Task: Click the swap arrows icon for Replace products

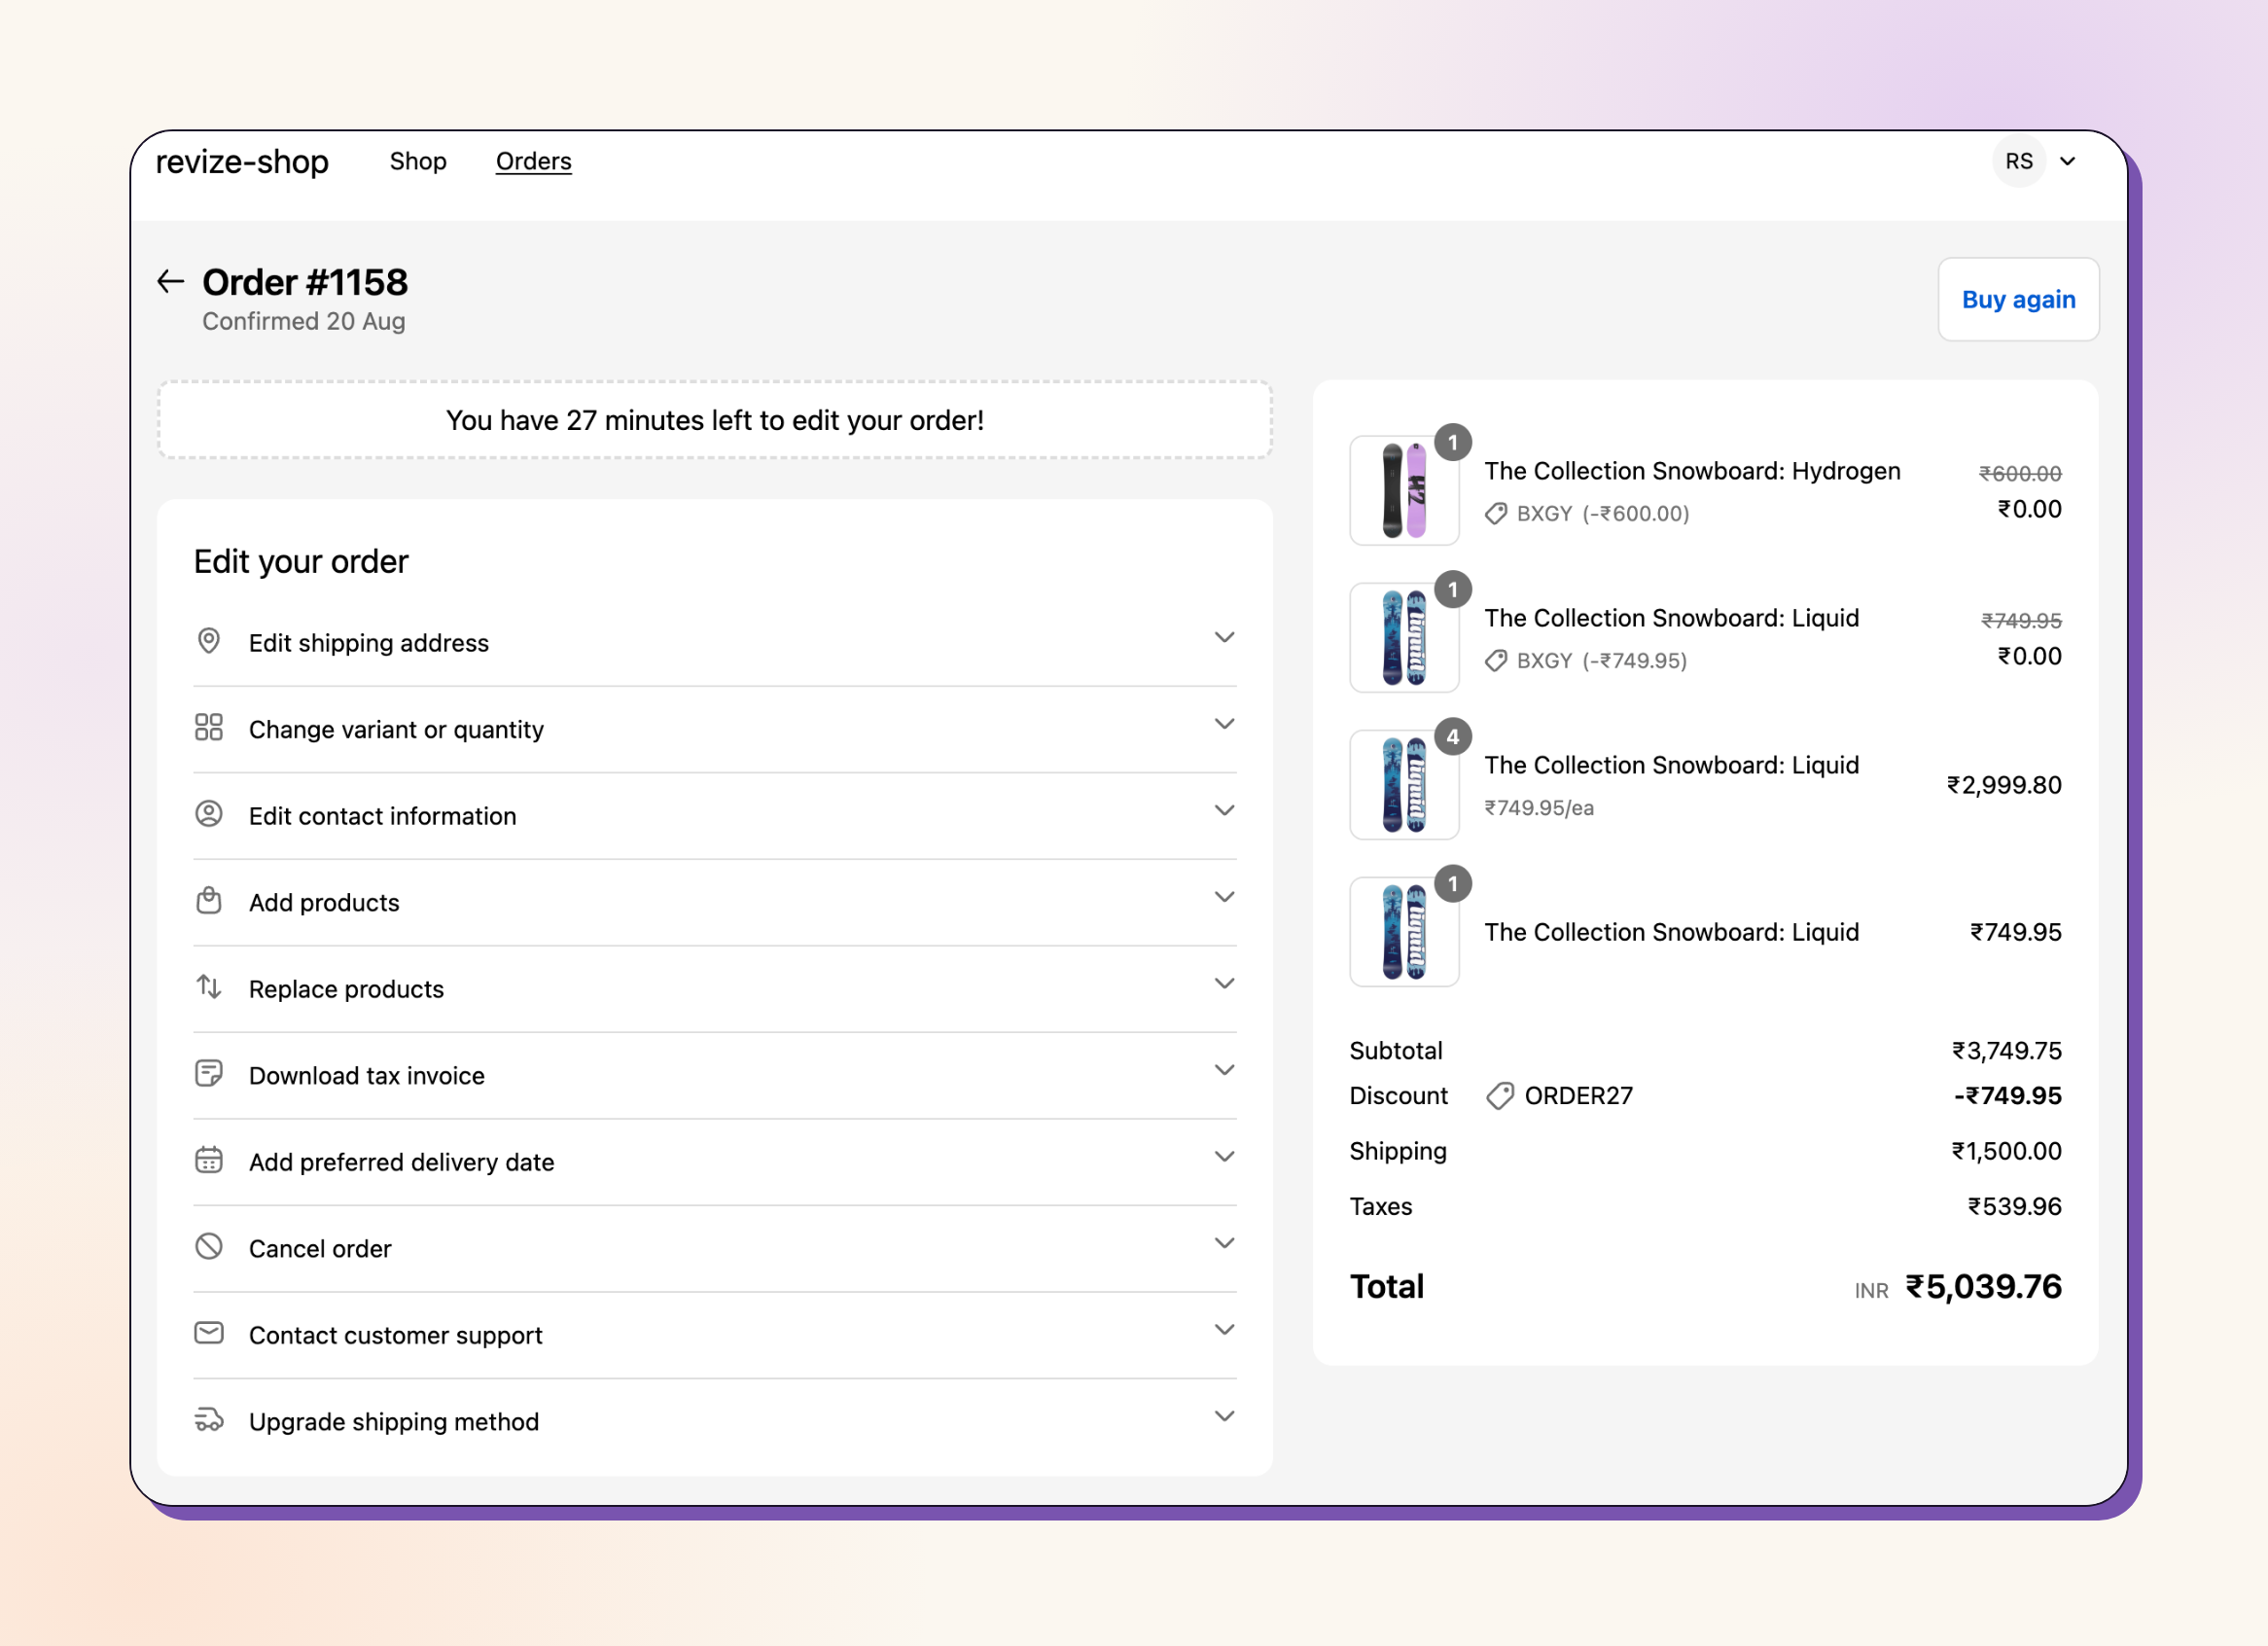Action: coord(209,987)
